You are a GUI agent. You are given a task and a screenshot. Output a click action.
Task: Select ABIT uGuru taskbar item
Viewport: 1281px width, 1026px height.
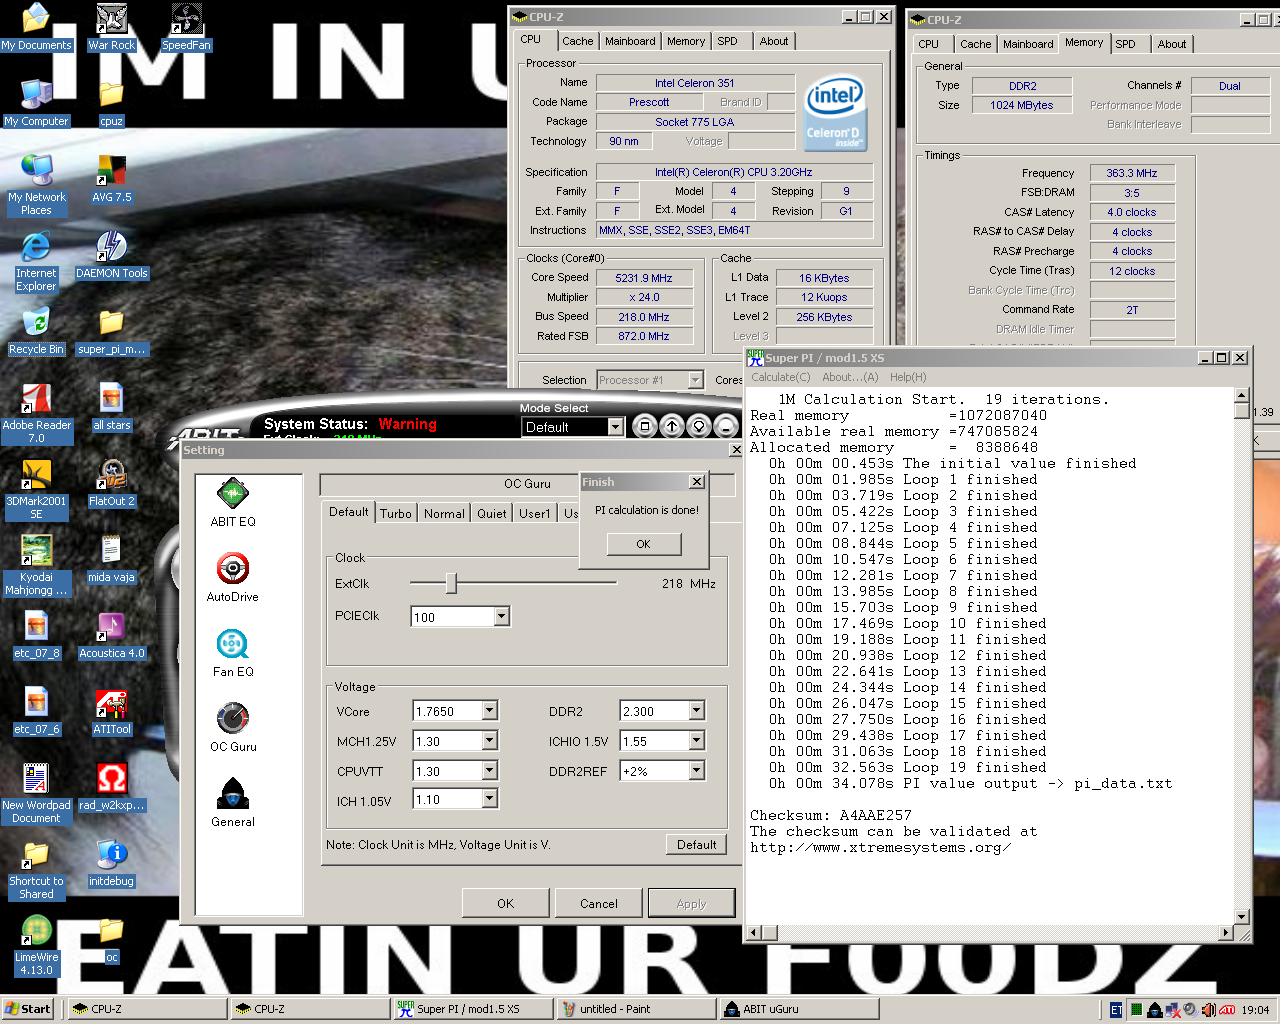(799, 1009)
